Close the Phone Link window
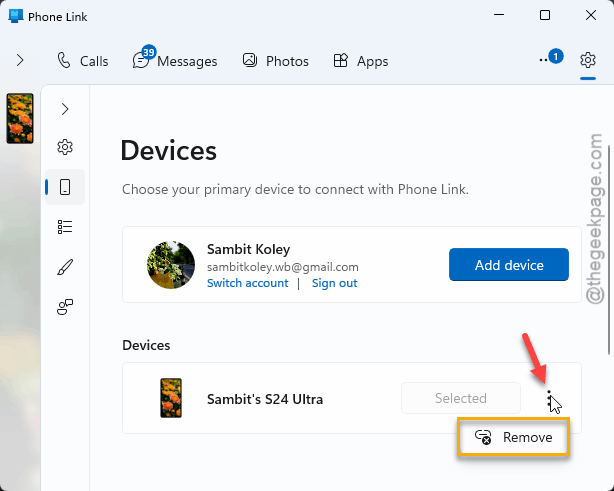614x491 pixels. click(x=591, y=15)
